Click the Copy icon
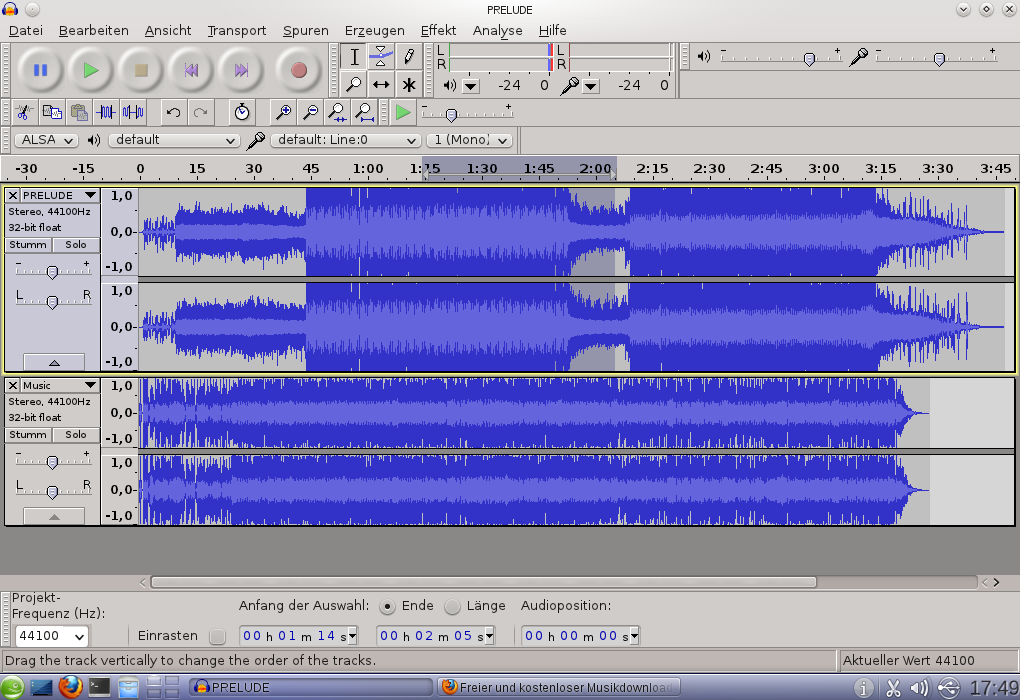The width and height of the screenshot is (1020, 700). (51, 113)
